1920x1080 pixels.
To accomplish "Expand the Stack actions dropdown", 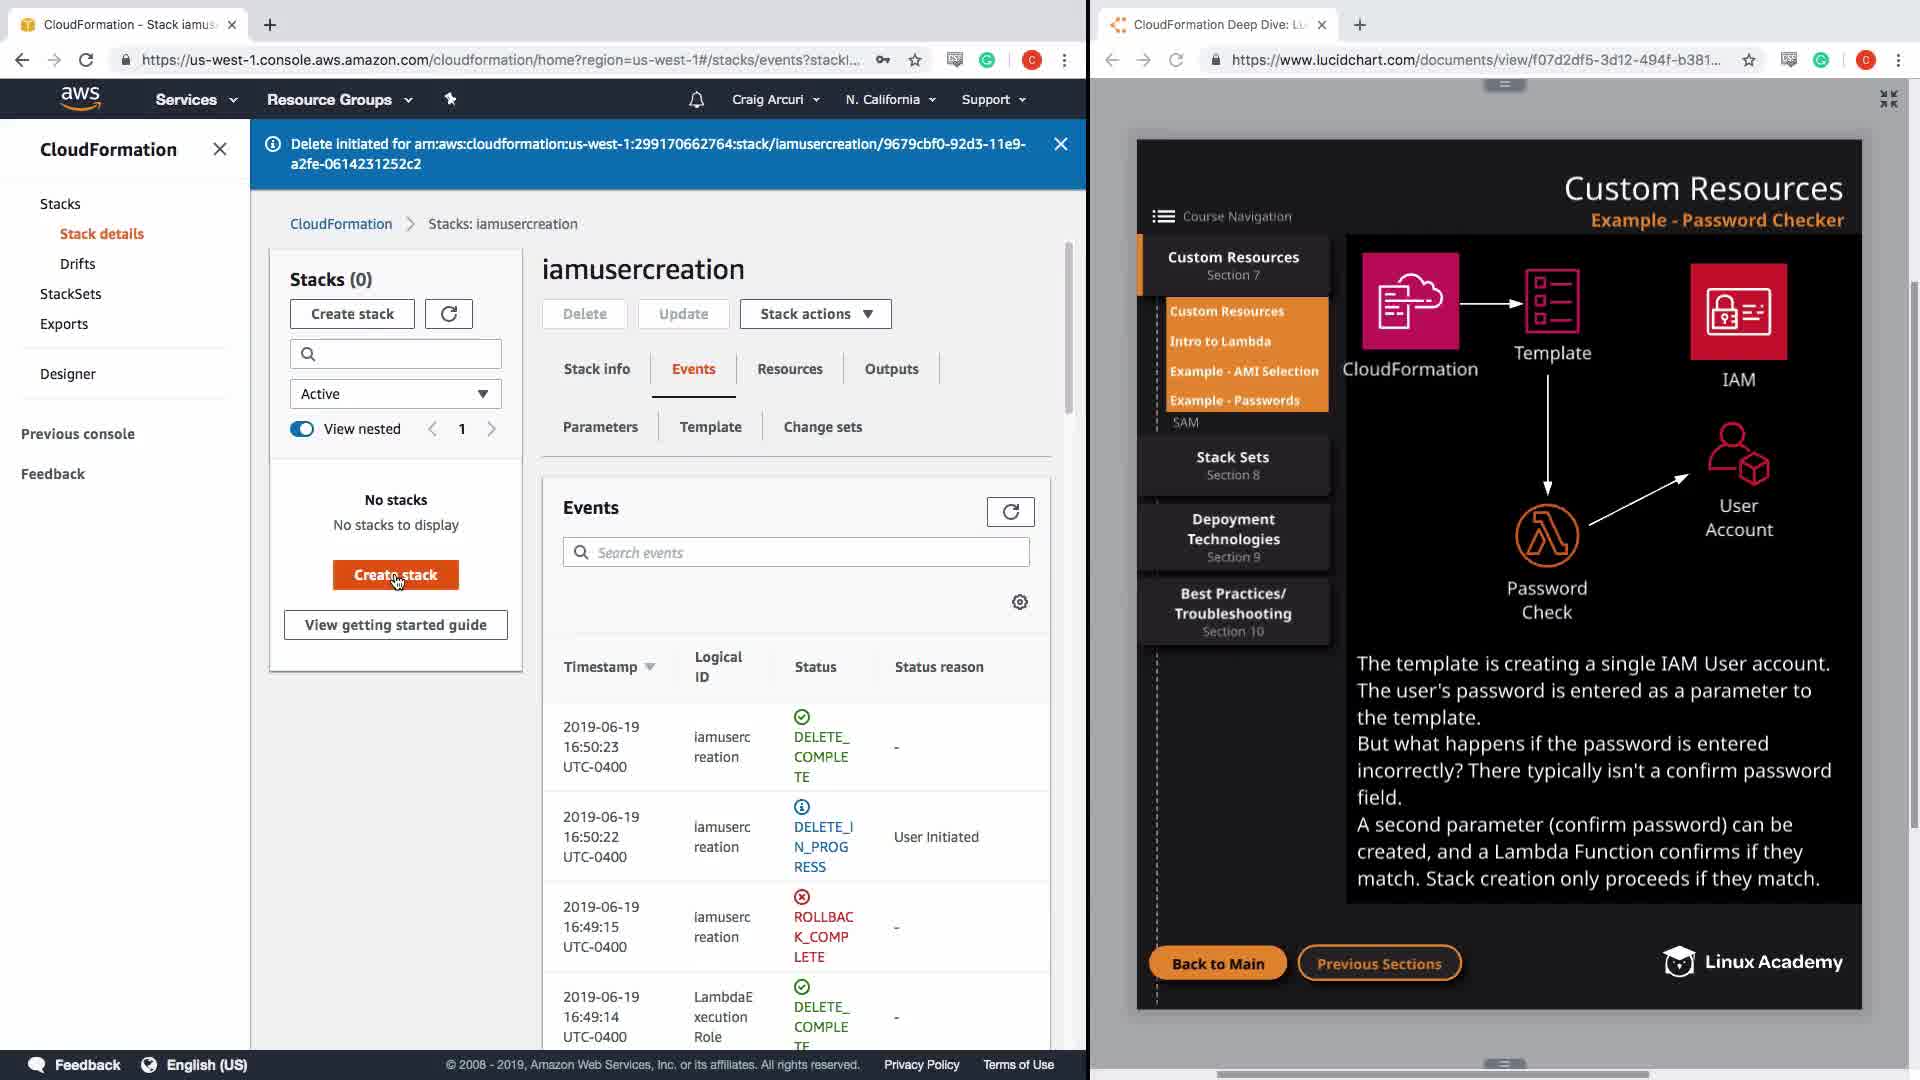I will [x=815, y=314].
